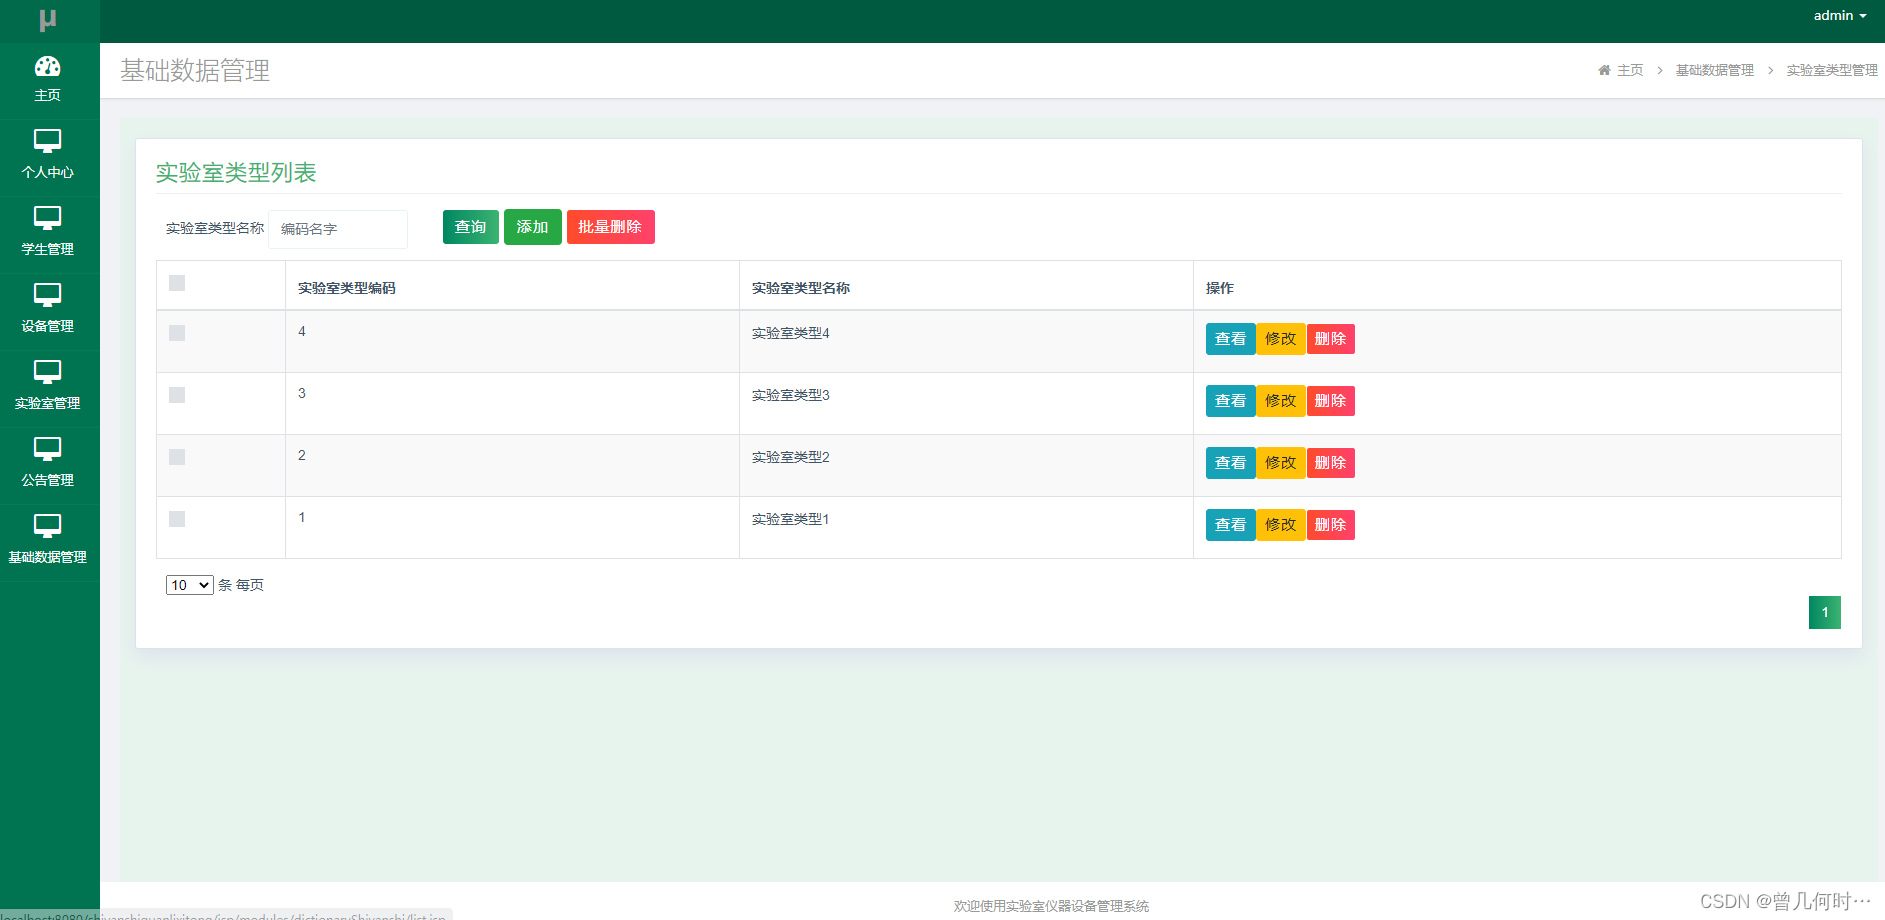Click the 主页 breadcrumb link

tap(1630, 70)
